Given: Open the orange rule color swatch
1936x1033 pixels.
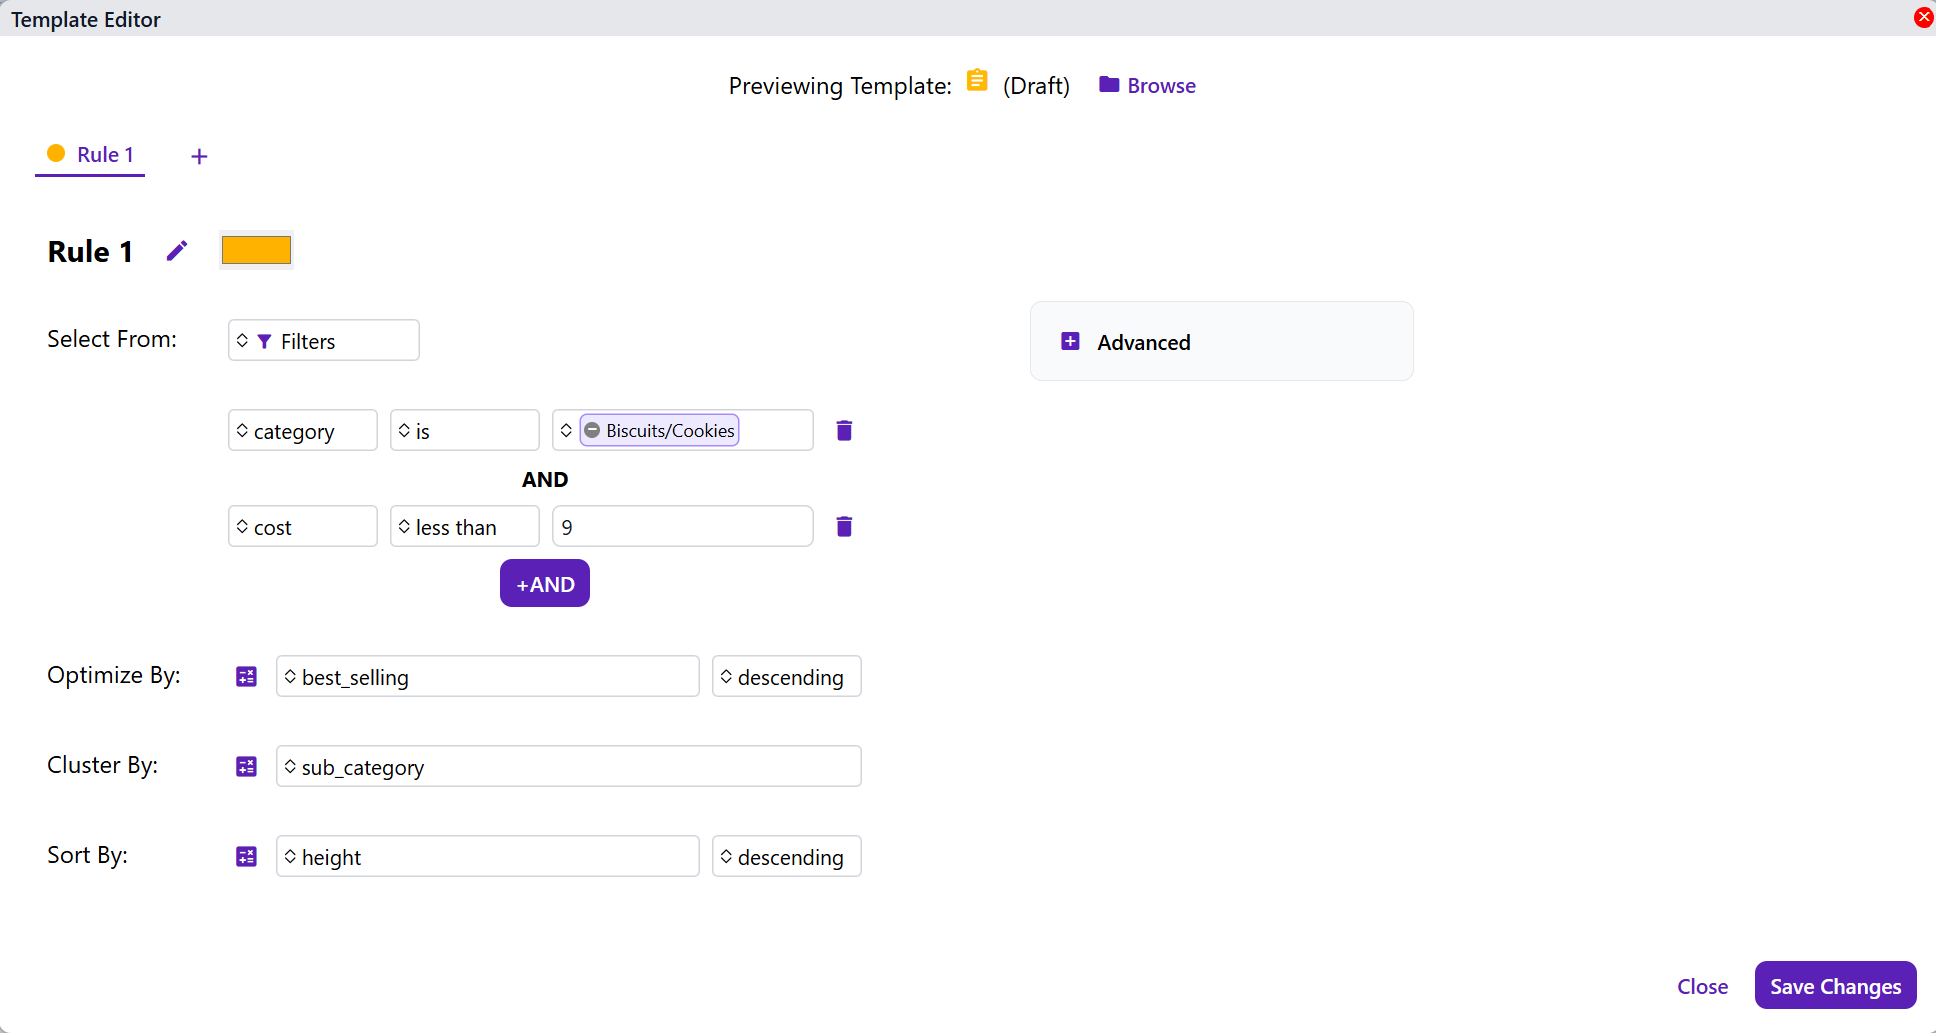Looking at the screenshot, I should (x=256, y=250).
